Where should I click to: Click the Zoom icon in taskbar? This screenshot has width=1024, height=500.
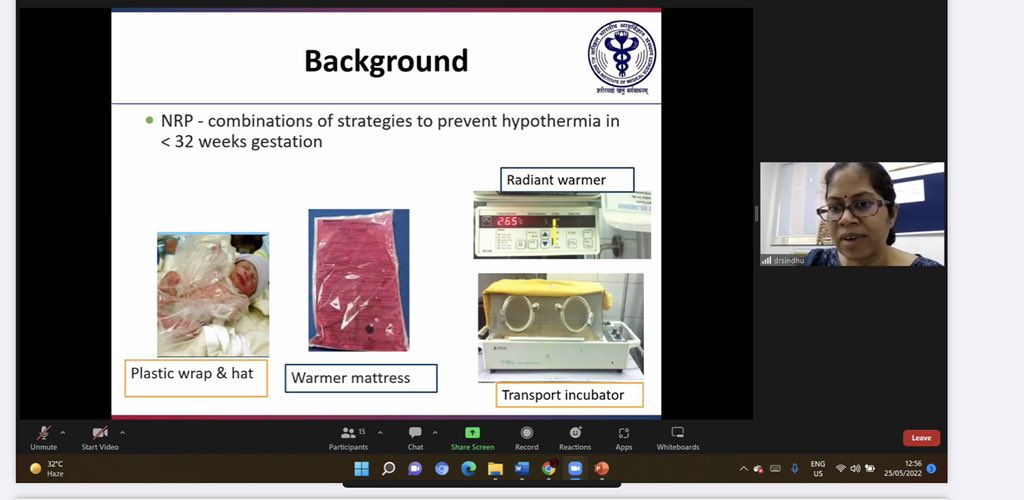[x=575, y=468]
